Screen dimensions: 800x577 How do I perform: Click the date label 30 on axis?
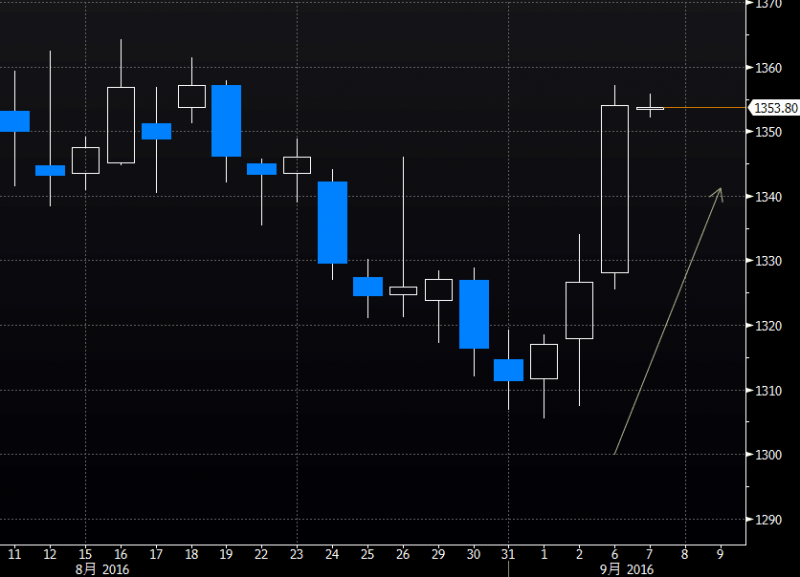point(473,554)
